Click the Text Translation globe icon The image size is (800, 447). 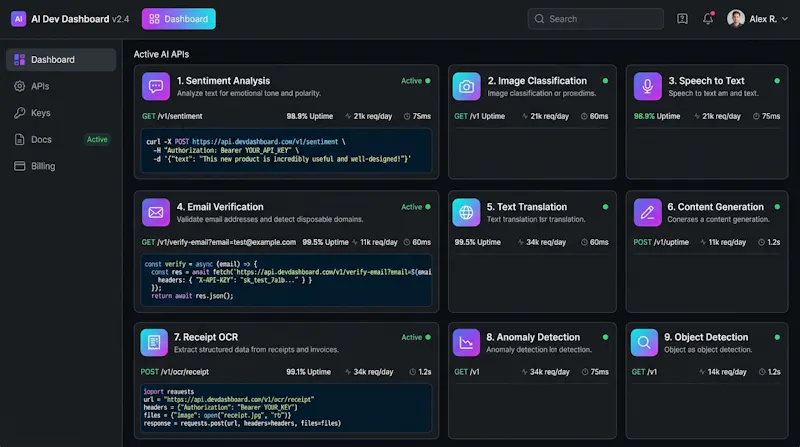(466, 212)
